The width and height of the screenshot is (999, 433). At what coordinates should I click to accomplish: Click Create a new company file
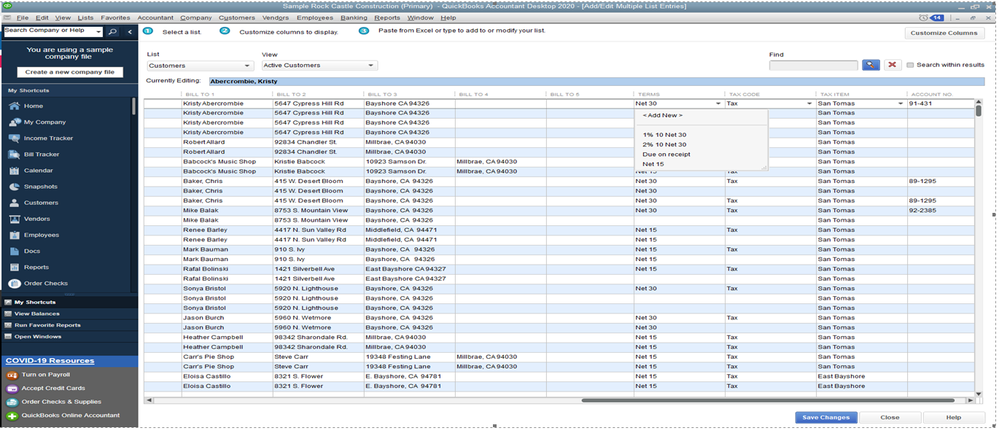[70, 72]
